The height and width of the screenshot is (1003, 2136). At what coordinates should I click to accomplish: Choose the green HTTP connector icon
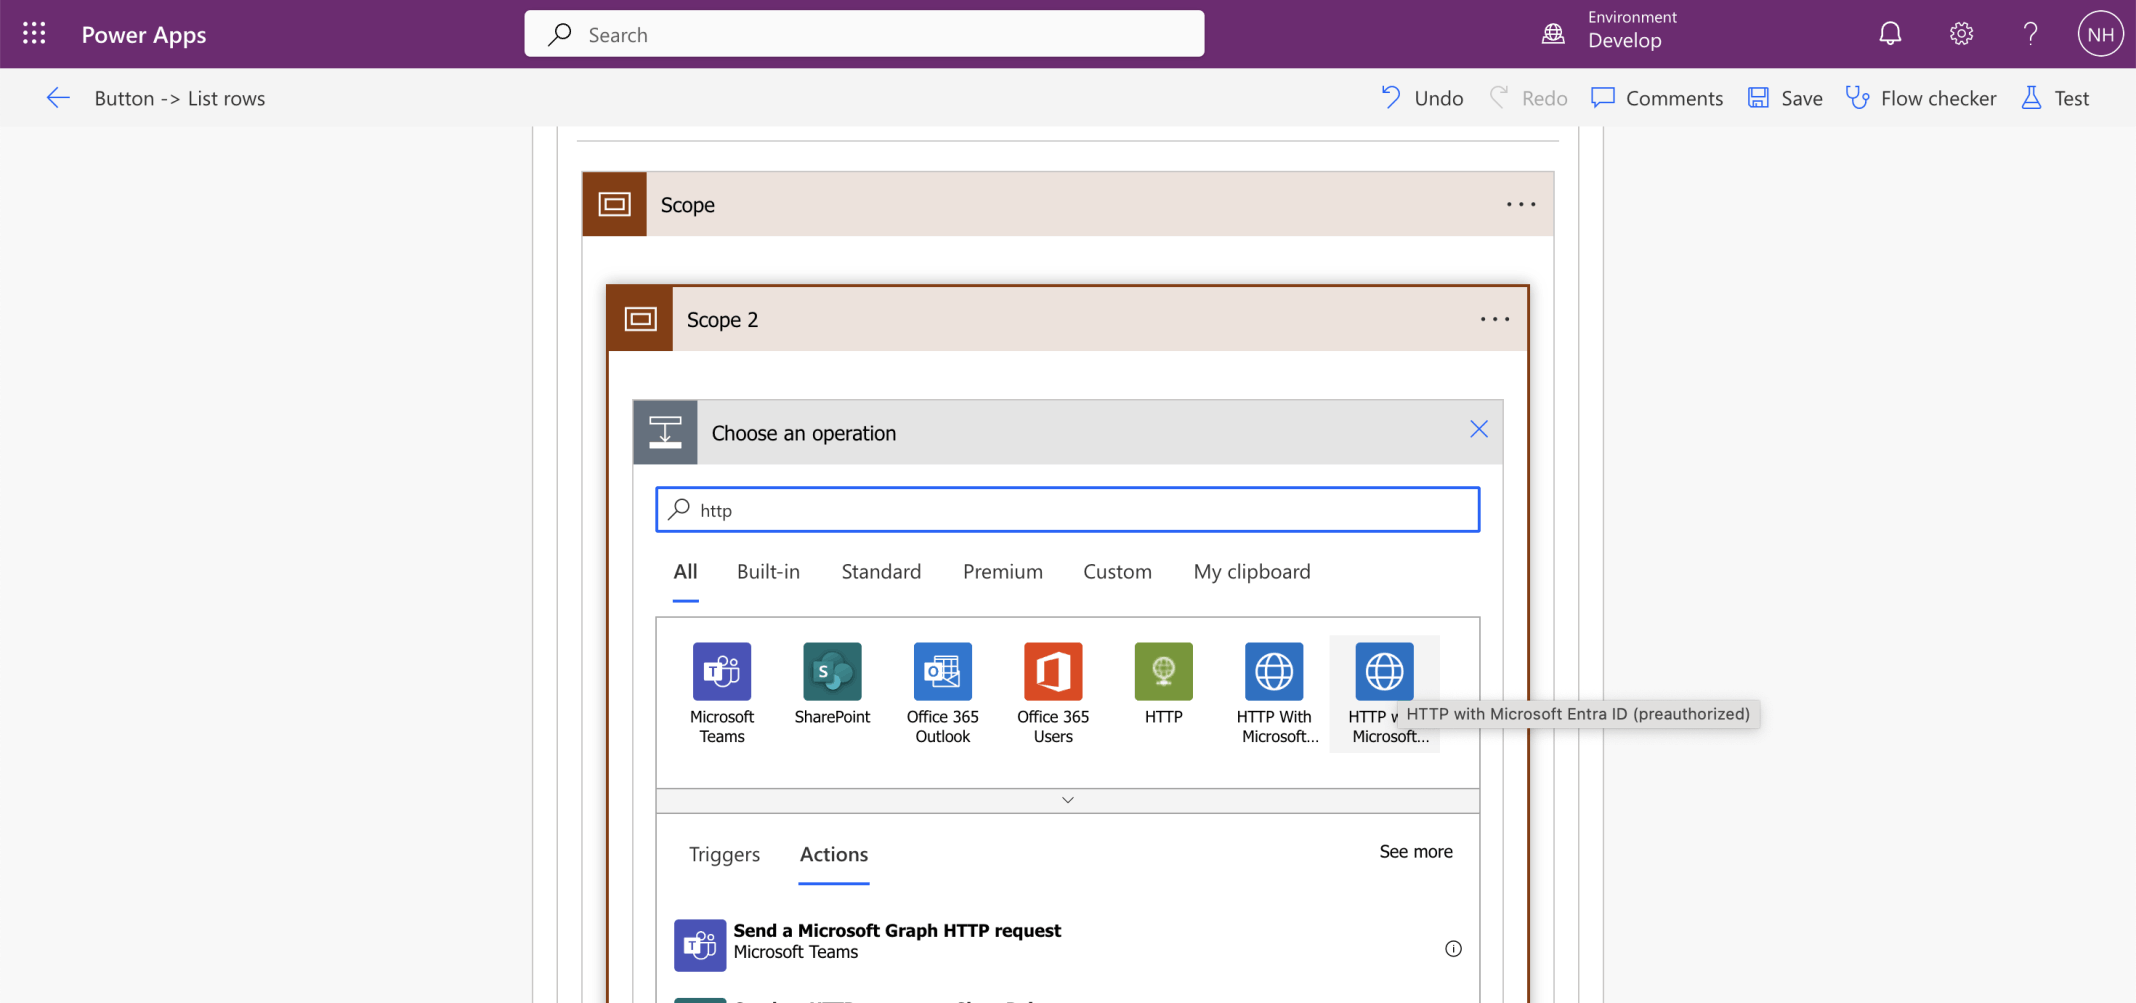(1163, 672)
